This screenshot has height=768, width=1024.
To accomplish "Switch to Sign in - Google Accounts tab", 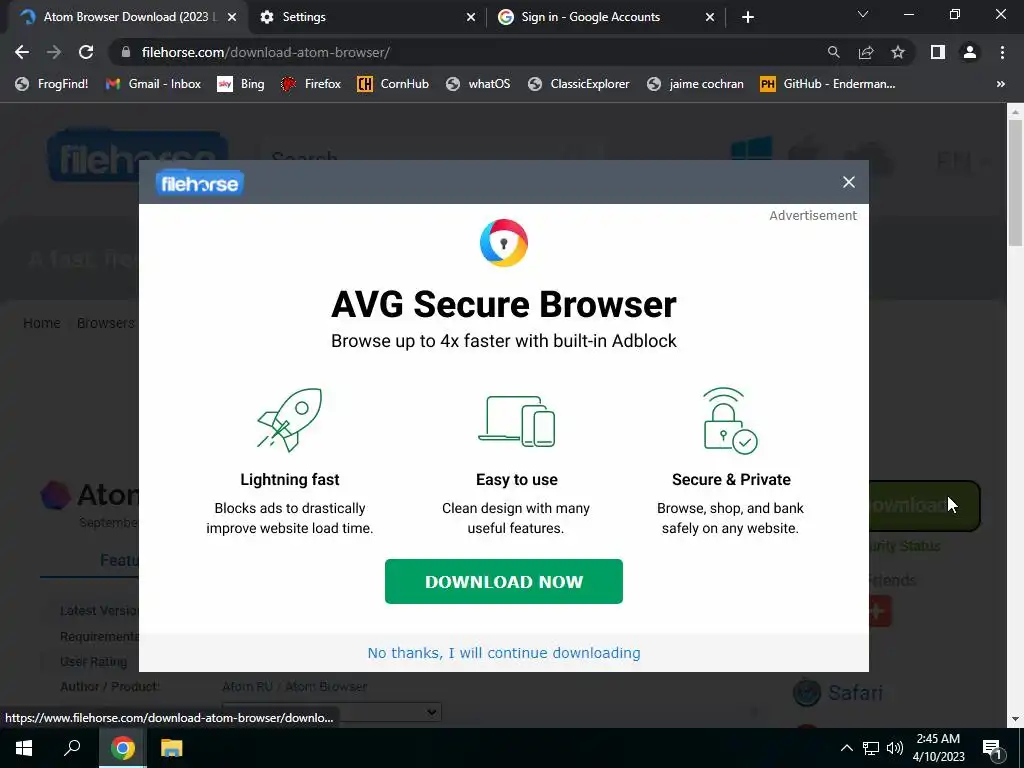I will pyautogui.click(x=605, y=17).
